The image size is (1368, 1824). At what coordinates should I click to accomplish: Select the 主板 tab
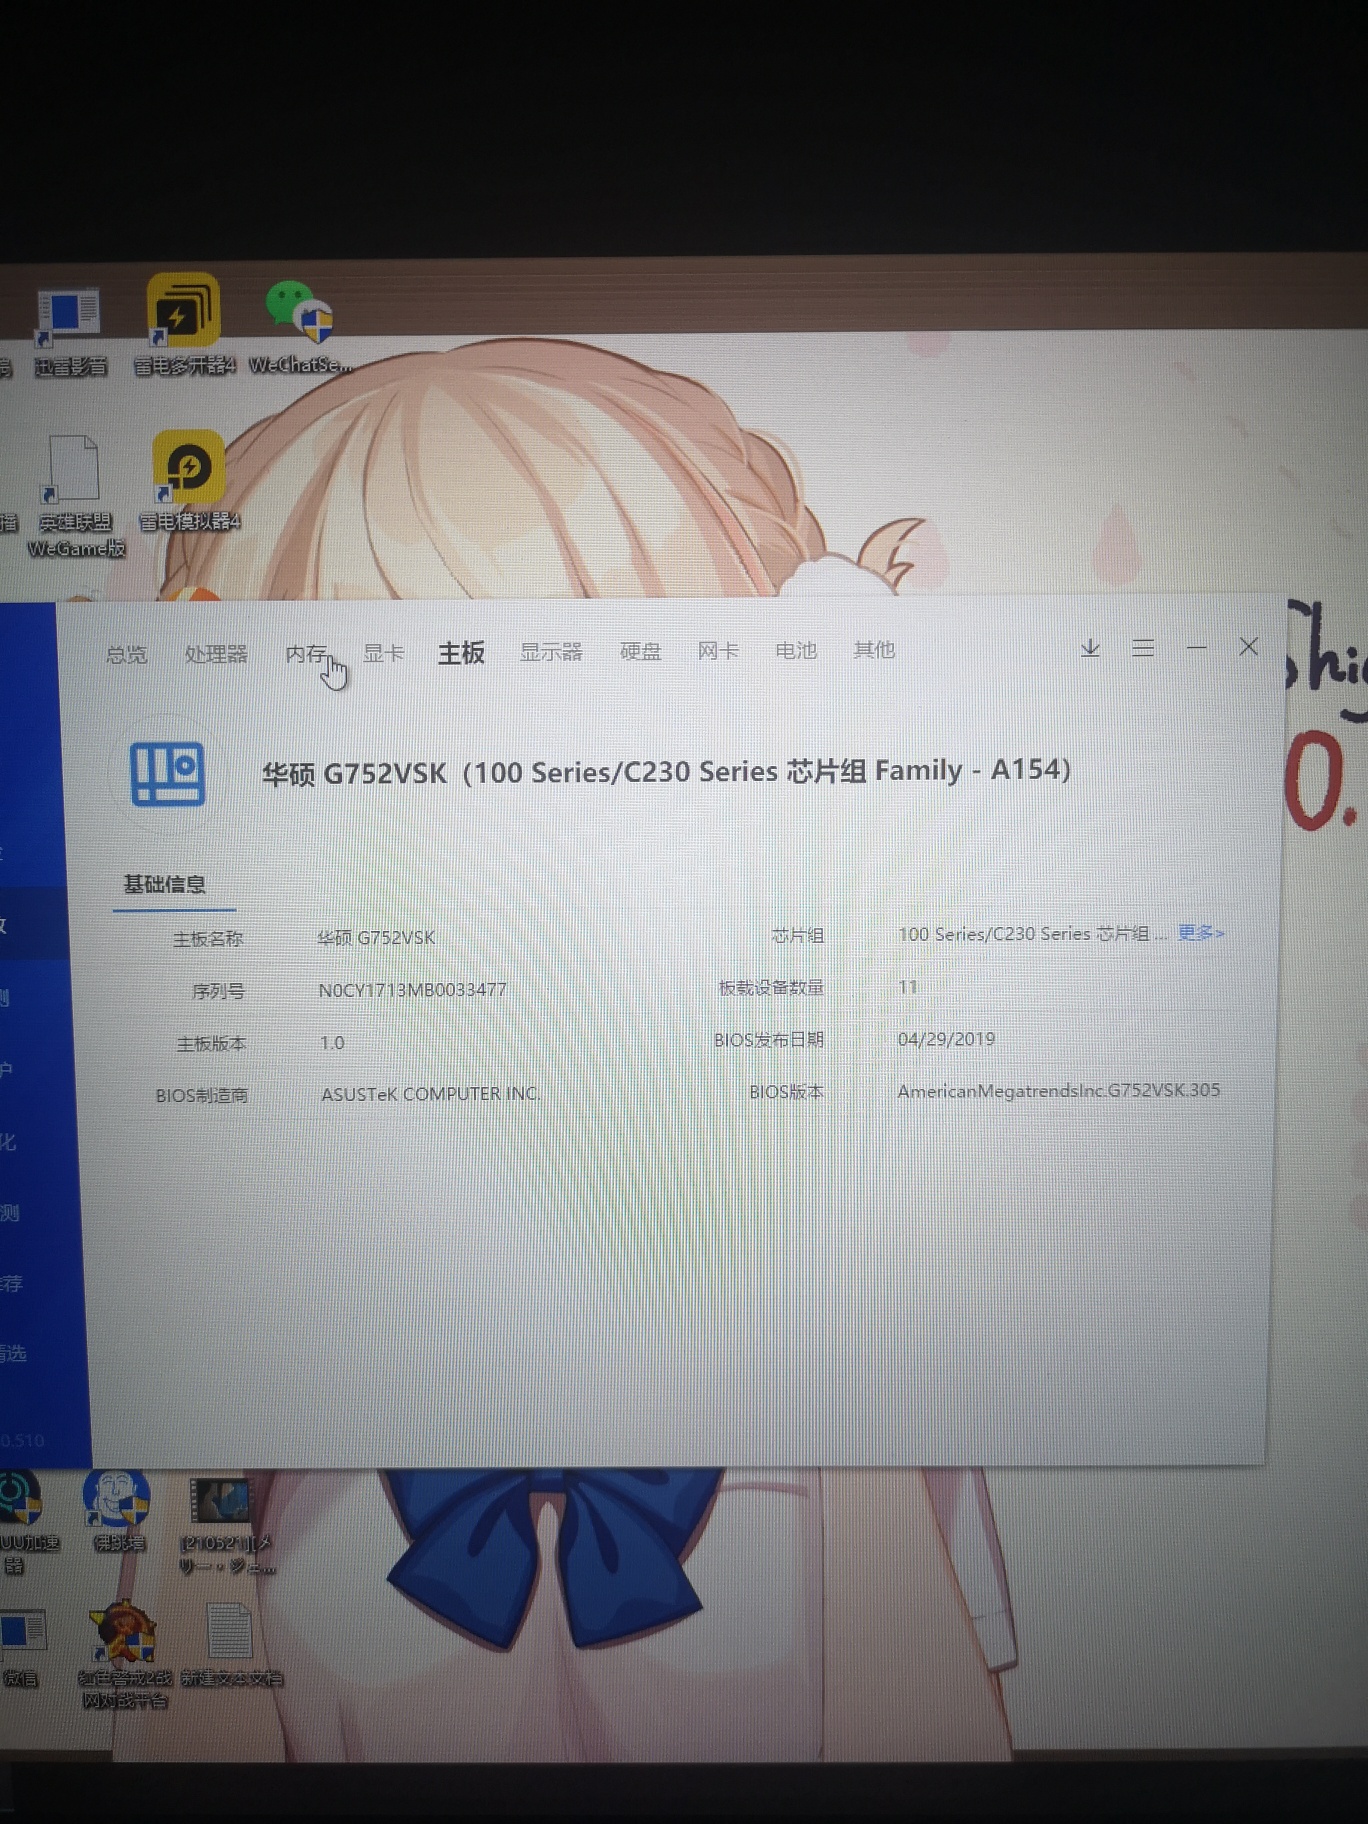coord(461,653)
